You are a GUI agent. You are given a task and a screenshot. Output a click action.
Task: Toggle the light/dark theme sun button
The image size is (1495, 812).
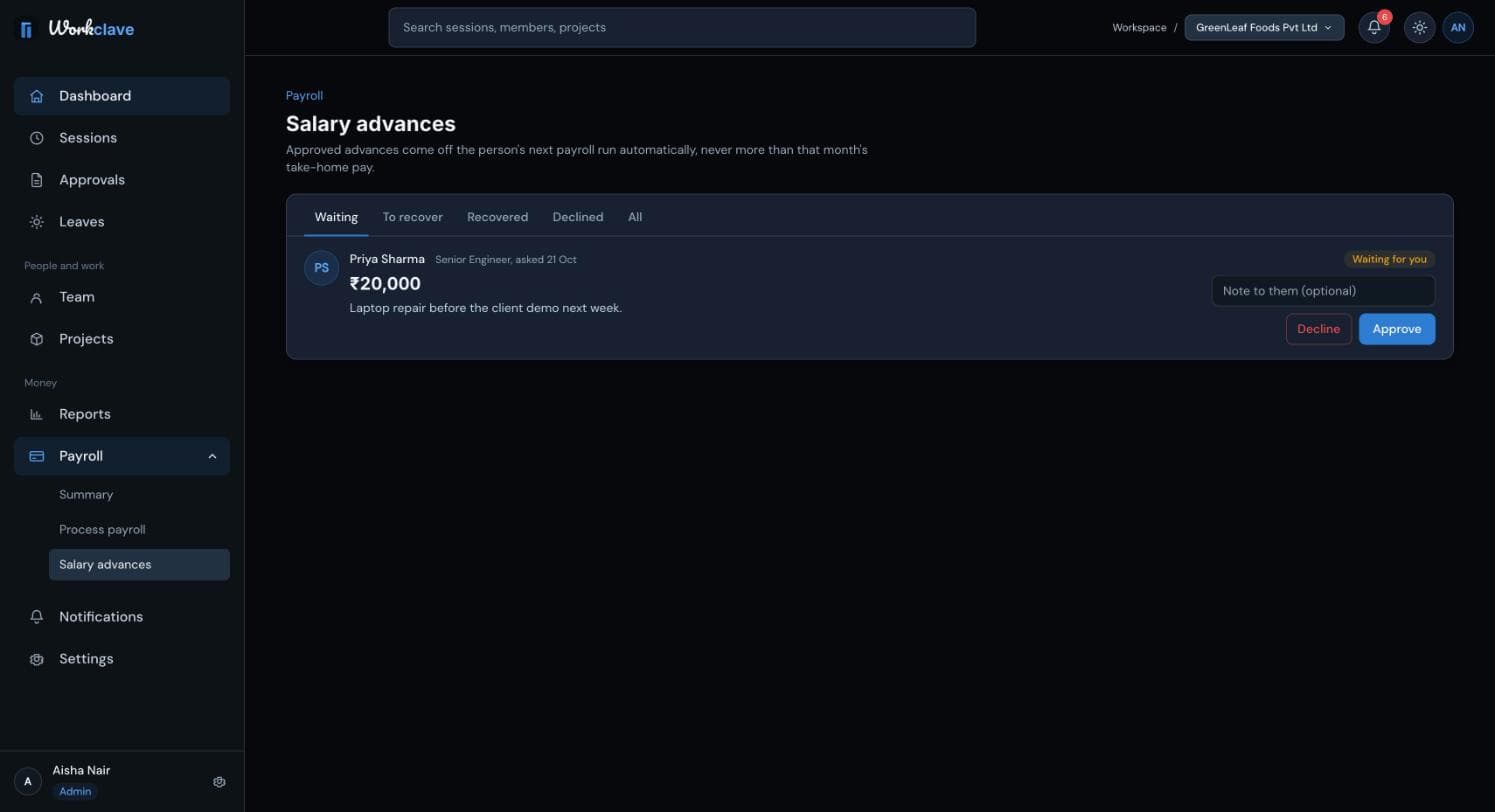click(x=1419, y=28)
